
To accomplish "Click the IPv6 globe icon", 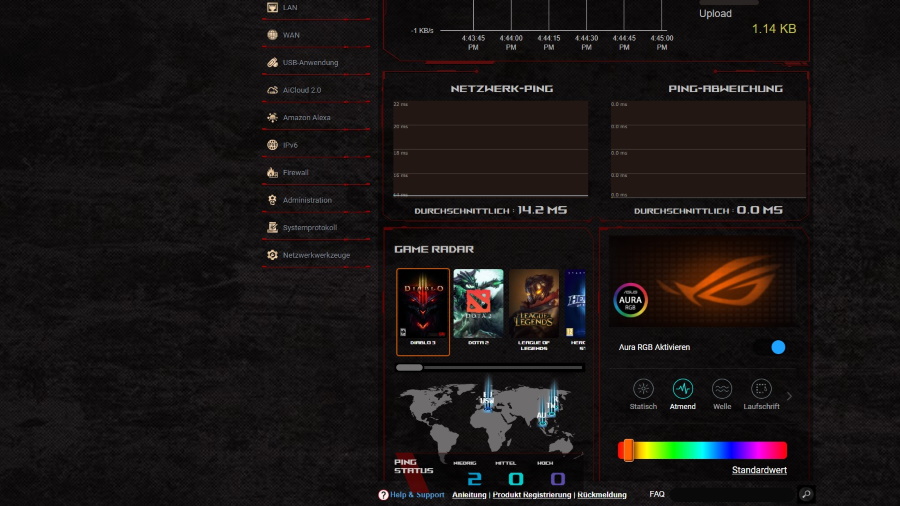I will click(273, 145).
